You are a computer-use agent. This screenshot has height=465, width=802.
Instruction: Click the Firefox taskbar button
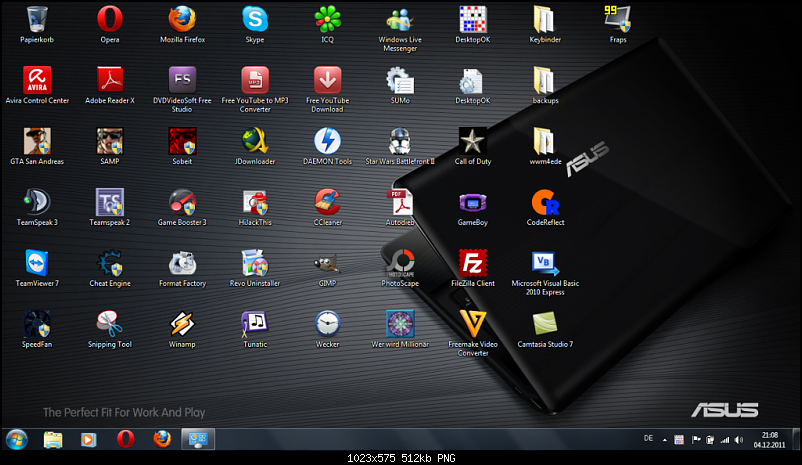click(x=162, y=439)
